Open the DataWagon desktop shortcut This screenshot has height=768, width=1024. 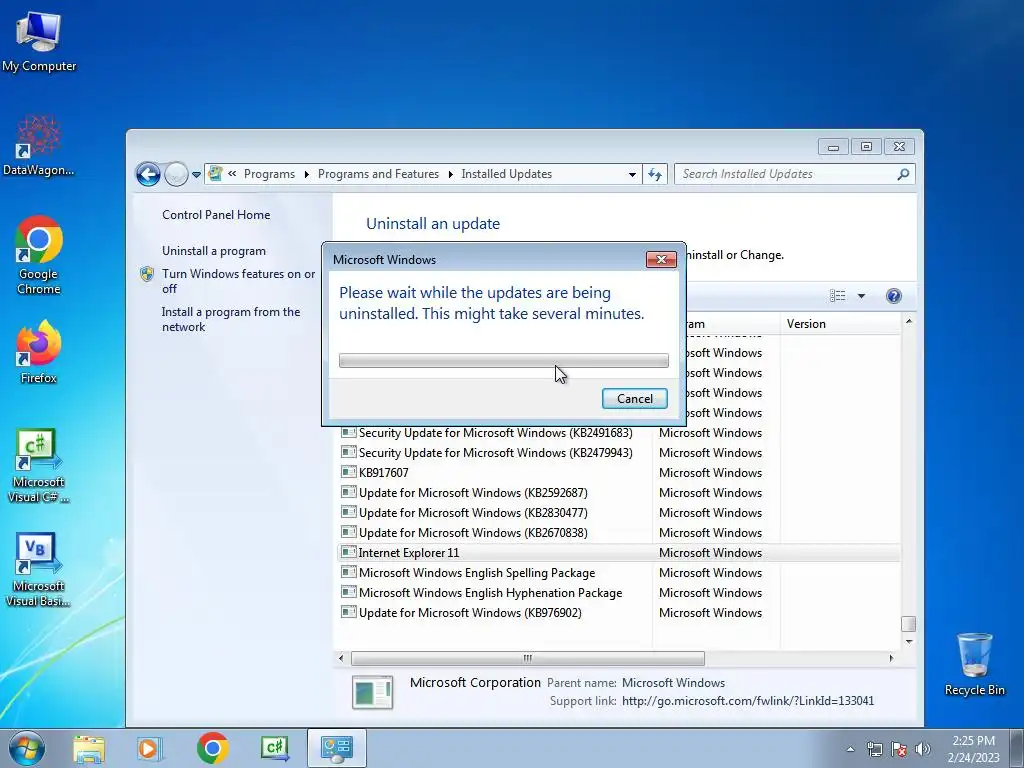coord(39,146)
